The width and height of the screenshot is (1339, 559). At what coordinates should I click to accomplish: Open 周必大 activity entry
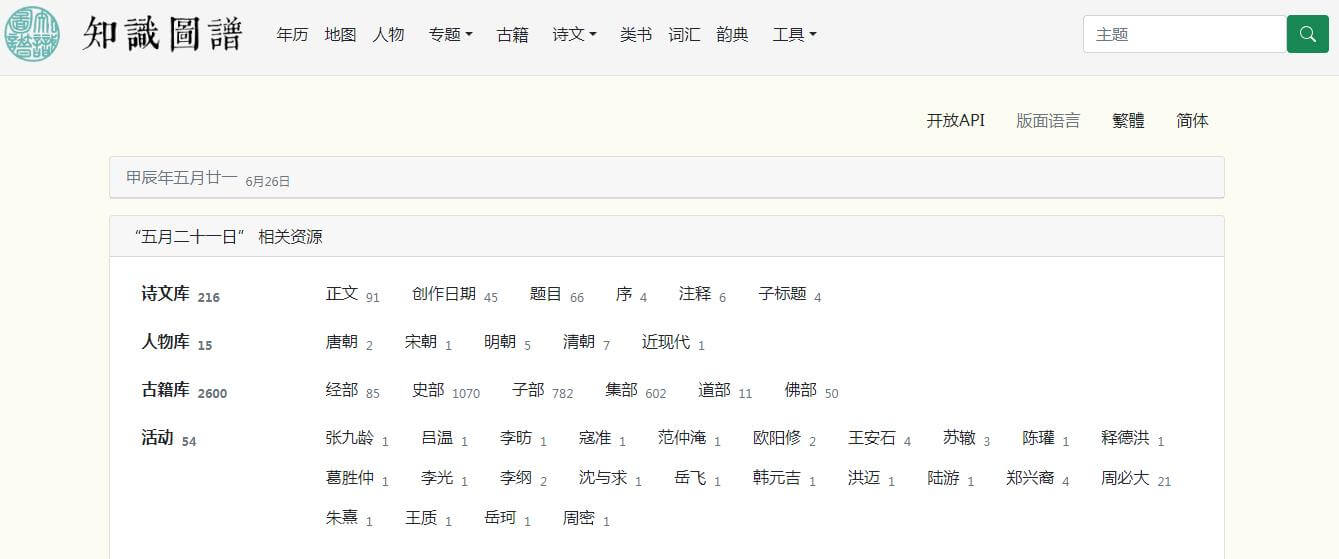coord(1125,478)
